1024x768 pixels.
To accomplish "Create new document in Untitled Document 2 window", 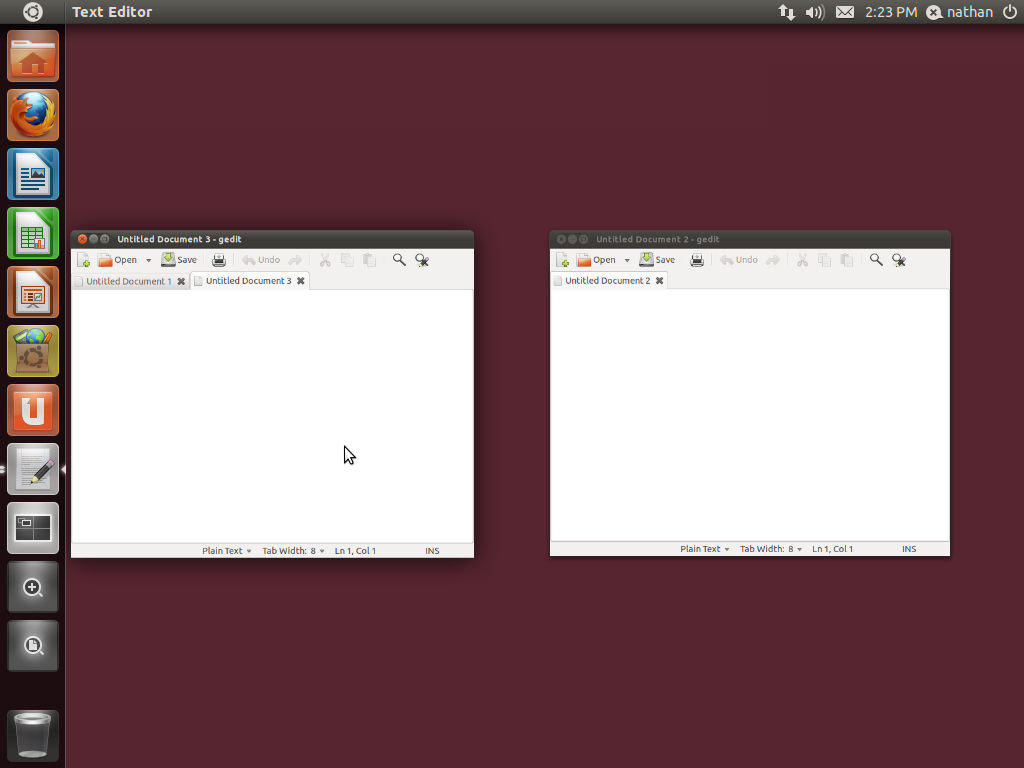I will click(x=563, y=260).
